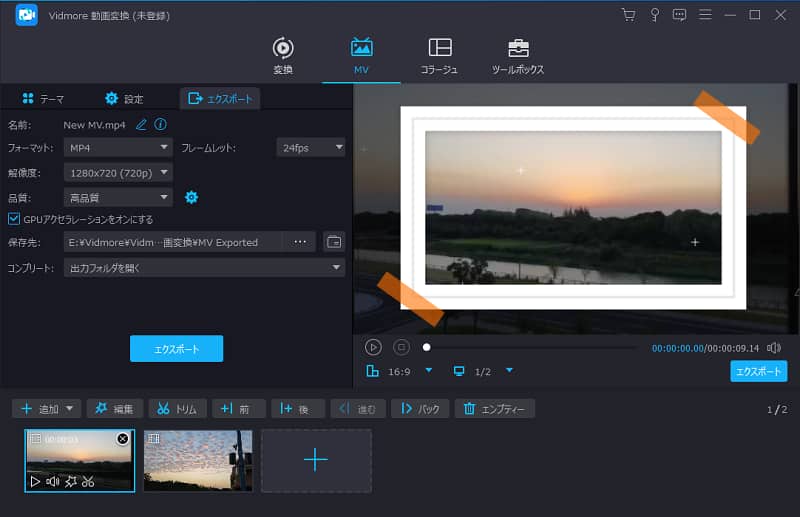Open the ツールボックス toolbox tab
This screenshot has height=517, width=800.
518,56
